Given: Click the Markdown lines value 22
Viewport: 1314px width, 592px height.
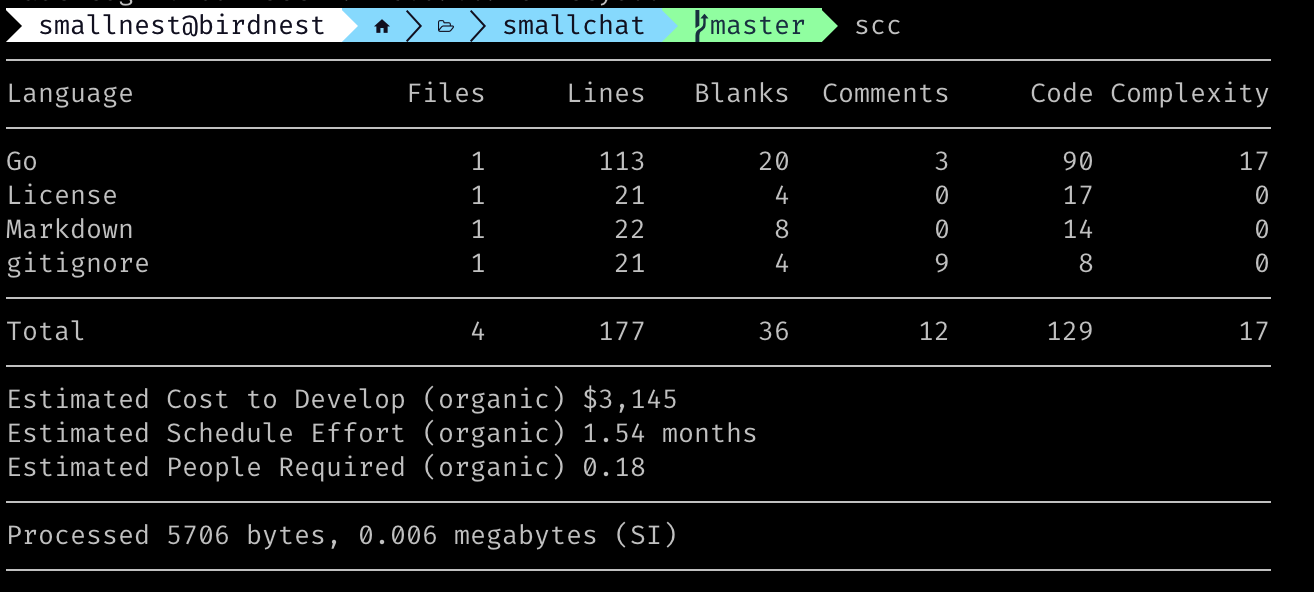Looking at the screenshot, I should 630,229.
